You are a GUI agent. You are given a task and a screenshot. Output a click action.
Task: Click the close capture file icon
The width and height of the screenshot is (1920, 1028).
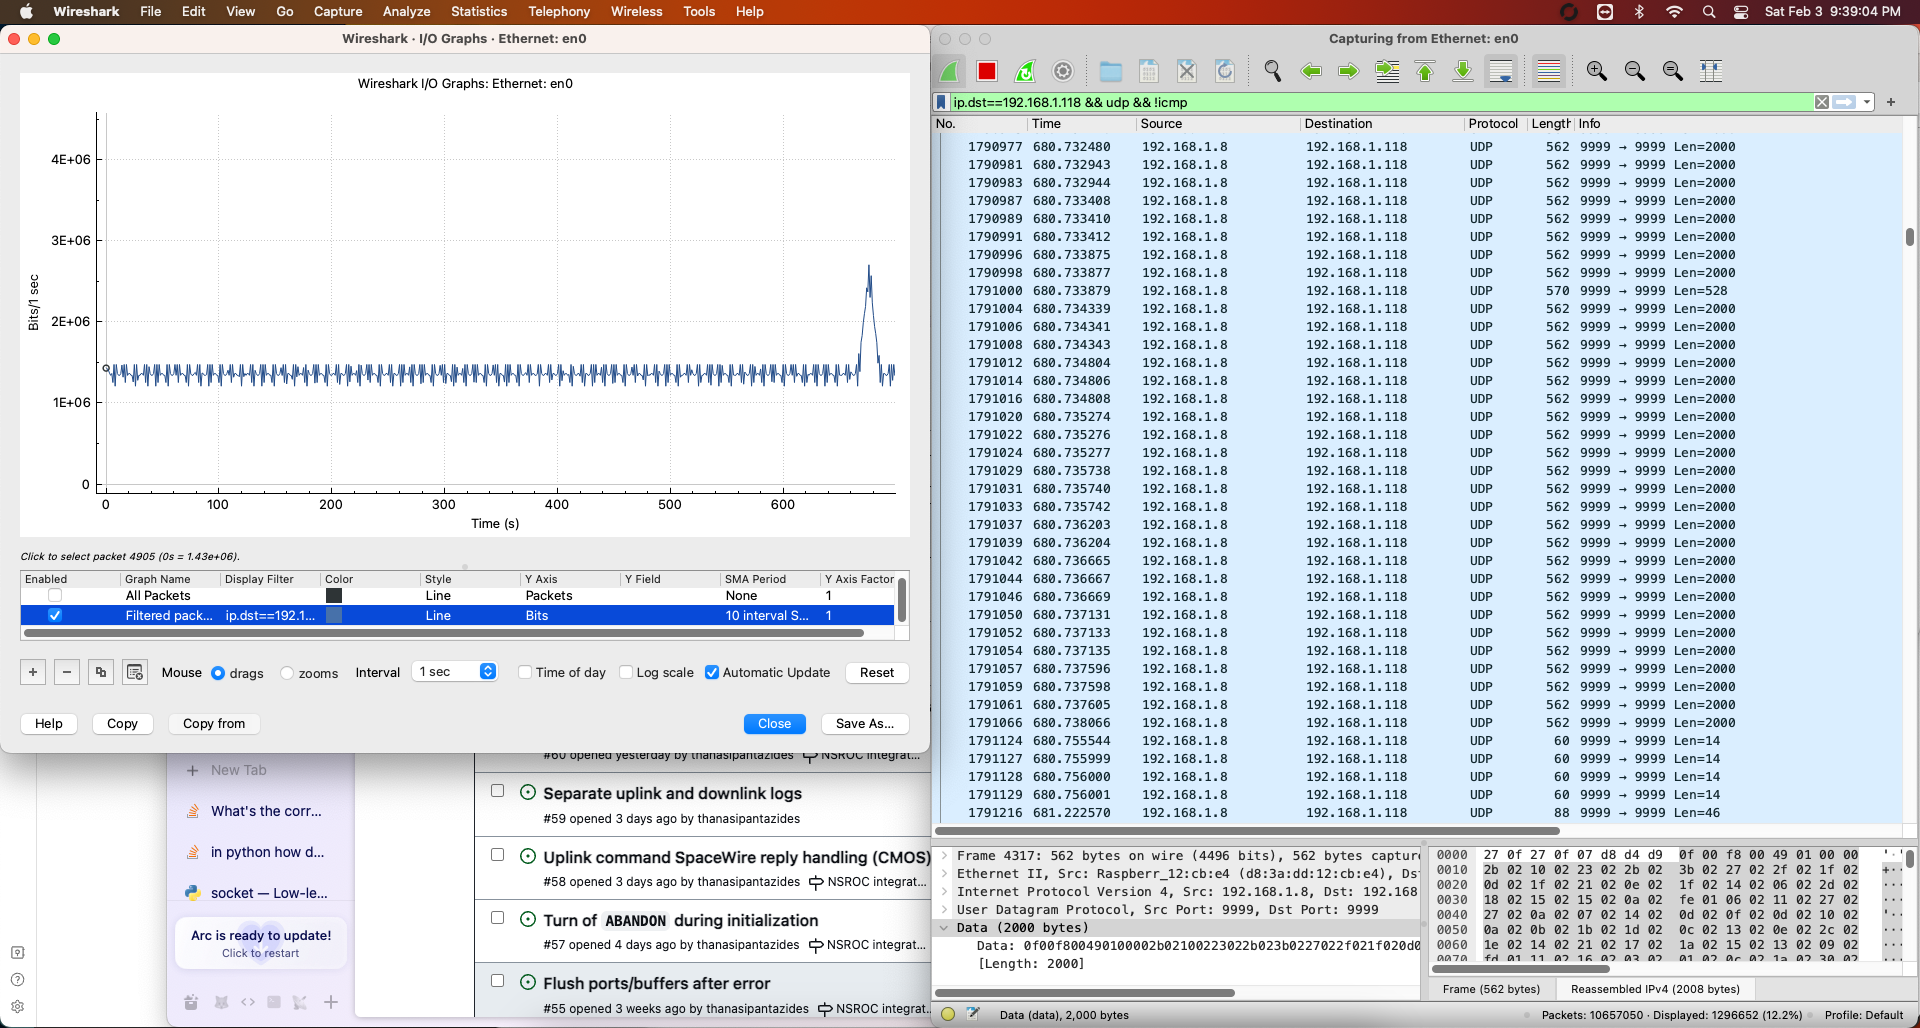click(x=1186, y=71)
